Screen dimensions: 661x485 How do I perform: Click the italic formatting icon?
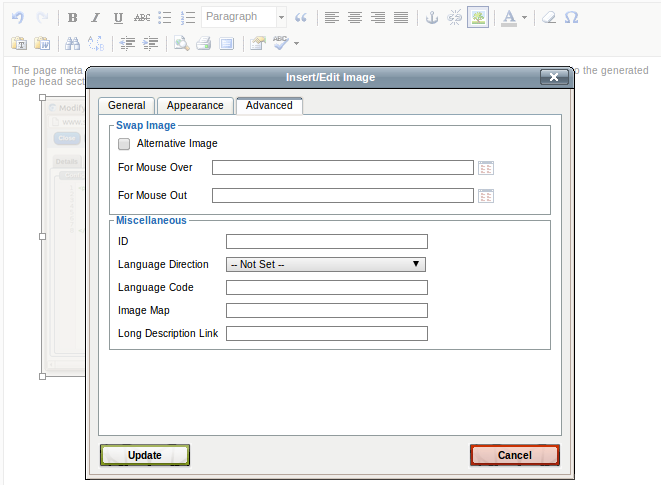click(x=96, y=18)
